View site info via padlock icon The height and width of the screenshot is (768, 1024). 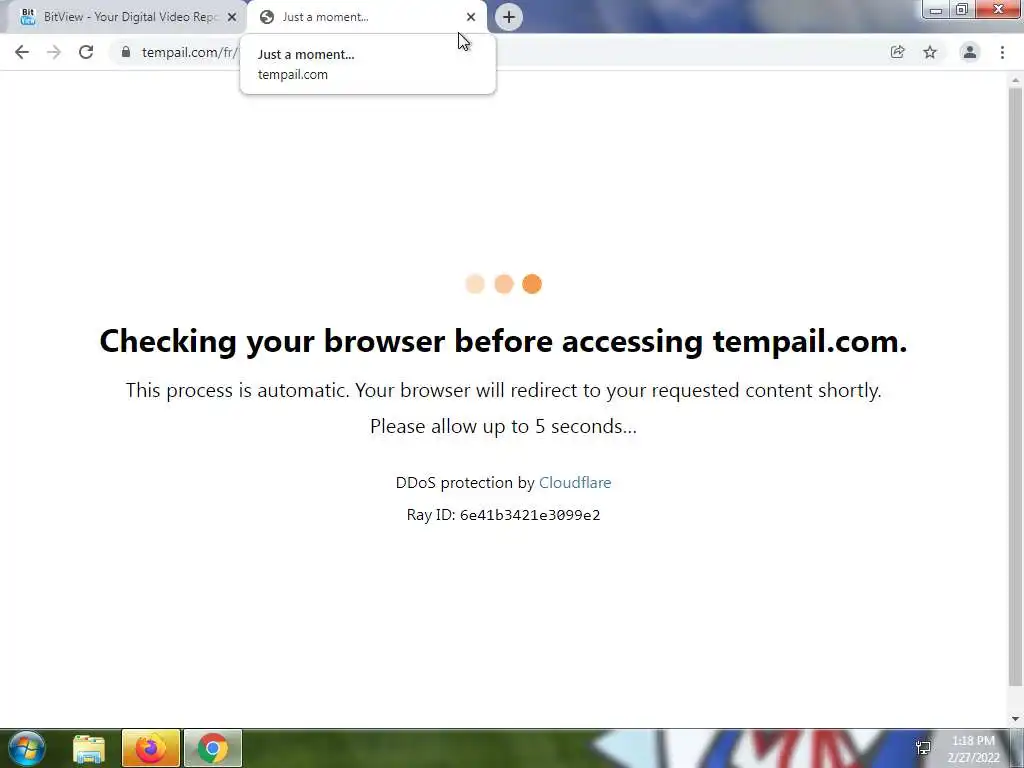[126, 52]
